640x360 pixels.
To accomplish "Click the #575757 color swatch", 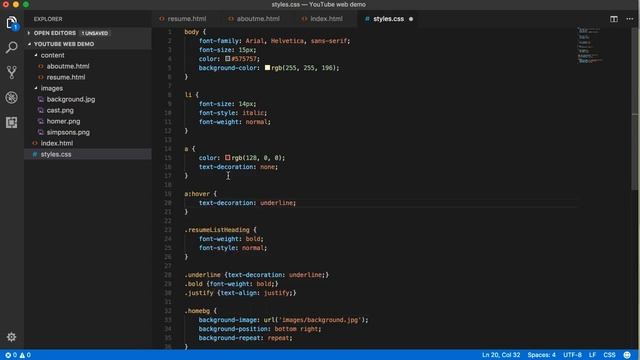I will pyautogui.click(x=227, y=59).
